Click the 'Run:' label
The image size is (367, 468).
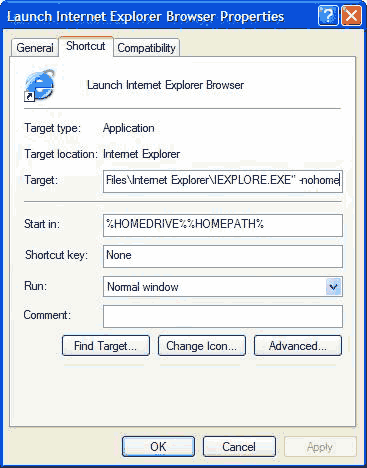pos(35,286)
